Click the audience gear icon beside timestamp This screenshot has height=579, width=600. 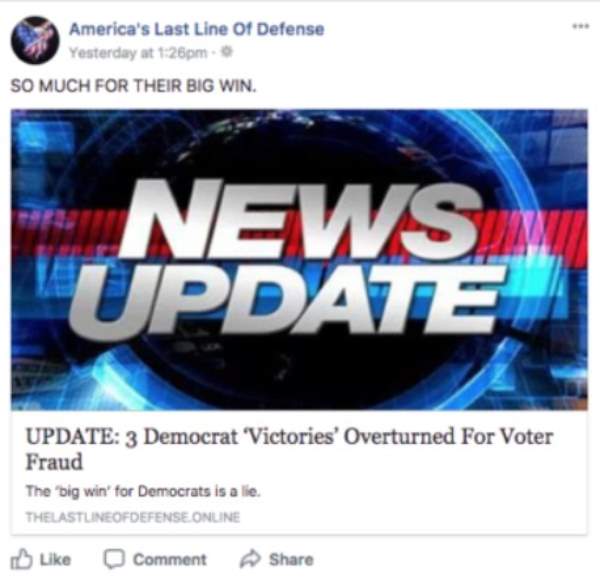click(x=228, y=51)
